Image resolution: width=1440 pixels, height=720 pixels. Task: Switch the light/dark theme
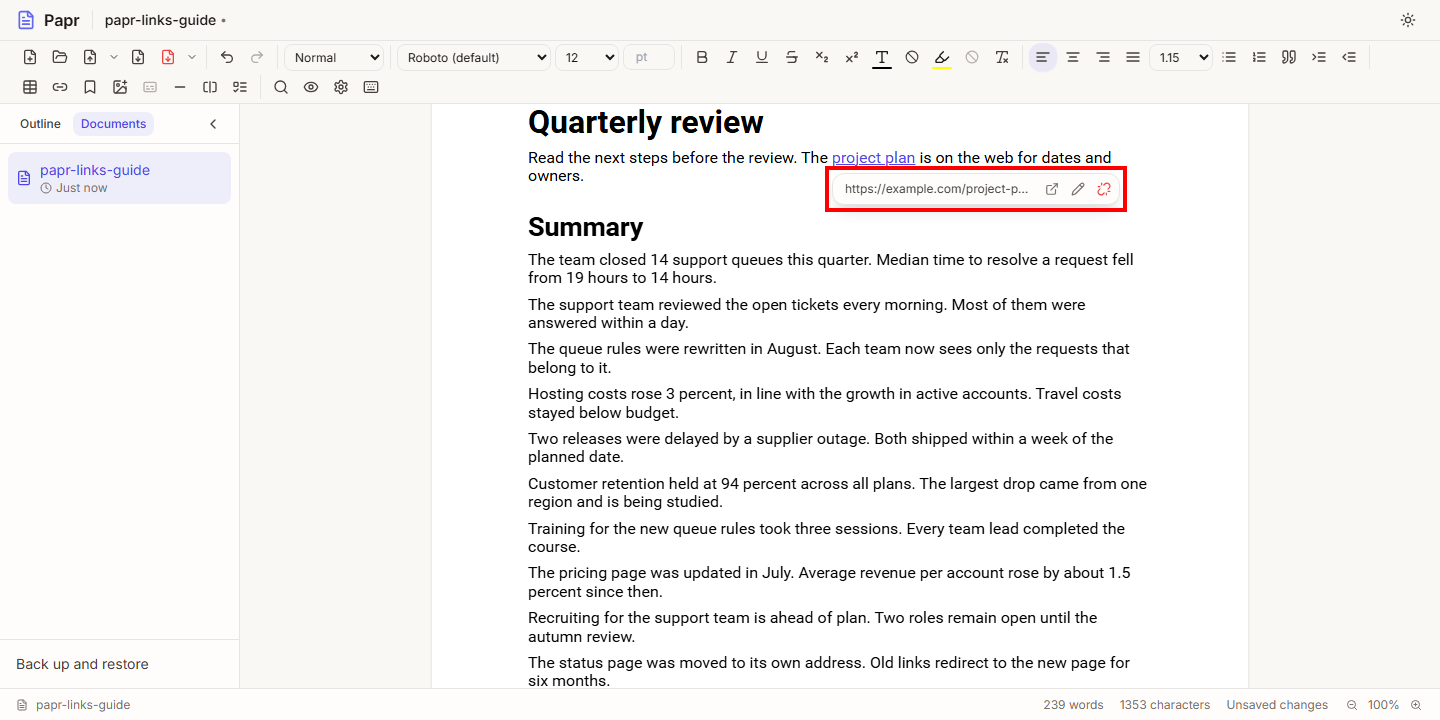(x=1408, y=20)
